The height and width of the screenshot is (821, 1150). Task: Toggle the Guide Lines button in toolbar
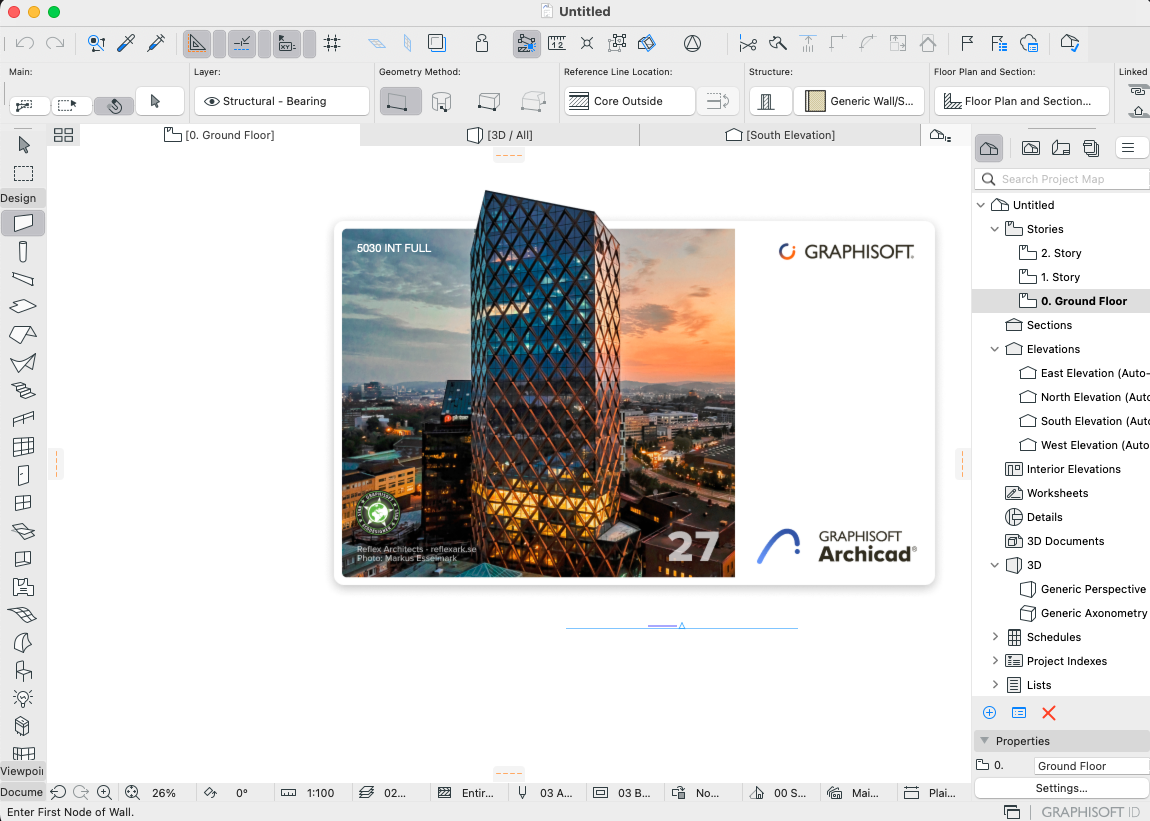tap(242, 43)
